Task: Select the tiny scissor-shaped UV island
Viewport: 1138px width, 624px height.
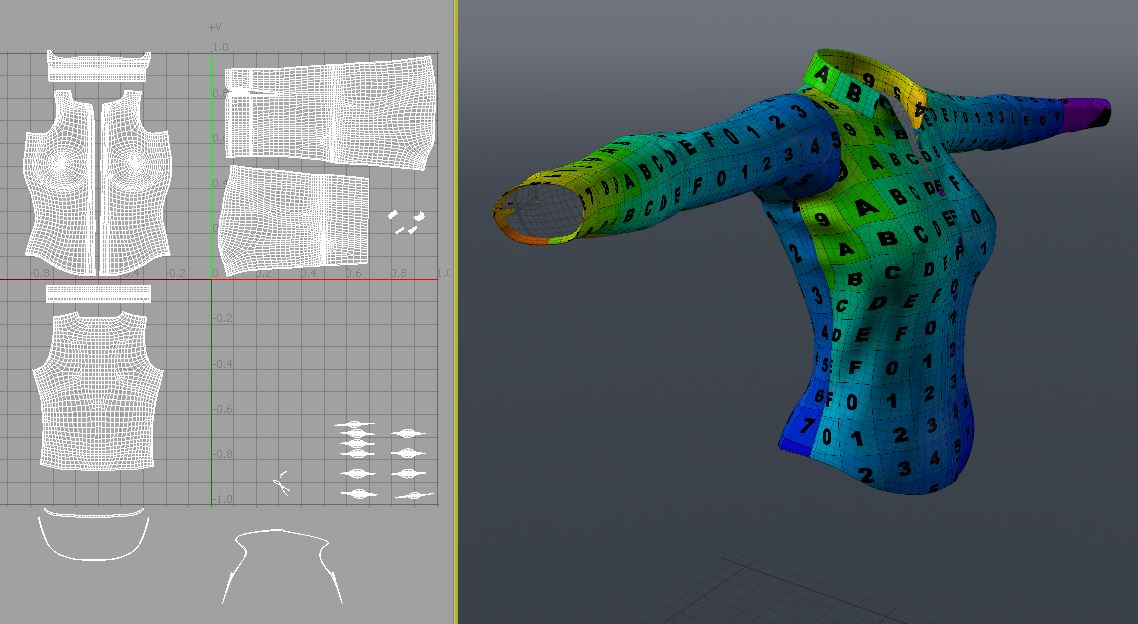Action: click(282, 484)
